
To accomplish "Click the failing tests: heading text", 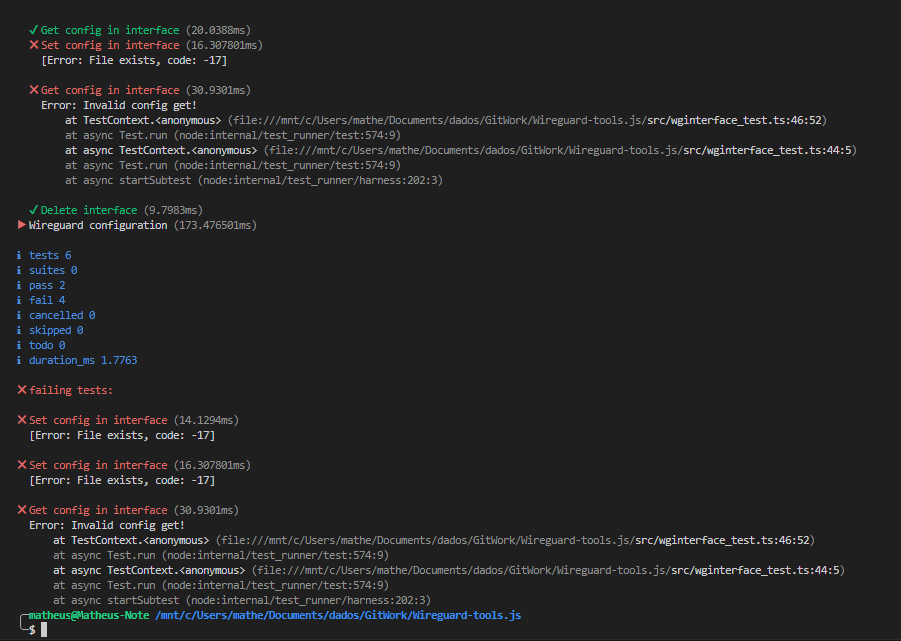I will 71,390.
